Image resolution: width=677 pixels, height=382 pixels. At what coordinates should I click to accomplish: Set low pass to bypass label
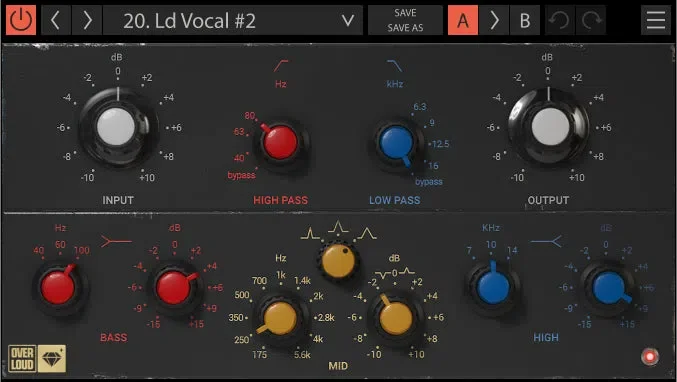(428, 182)
